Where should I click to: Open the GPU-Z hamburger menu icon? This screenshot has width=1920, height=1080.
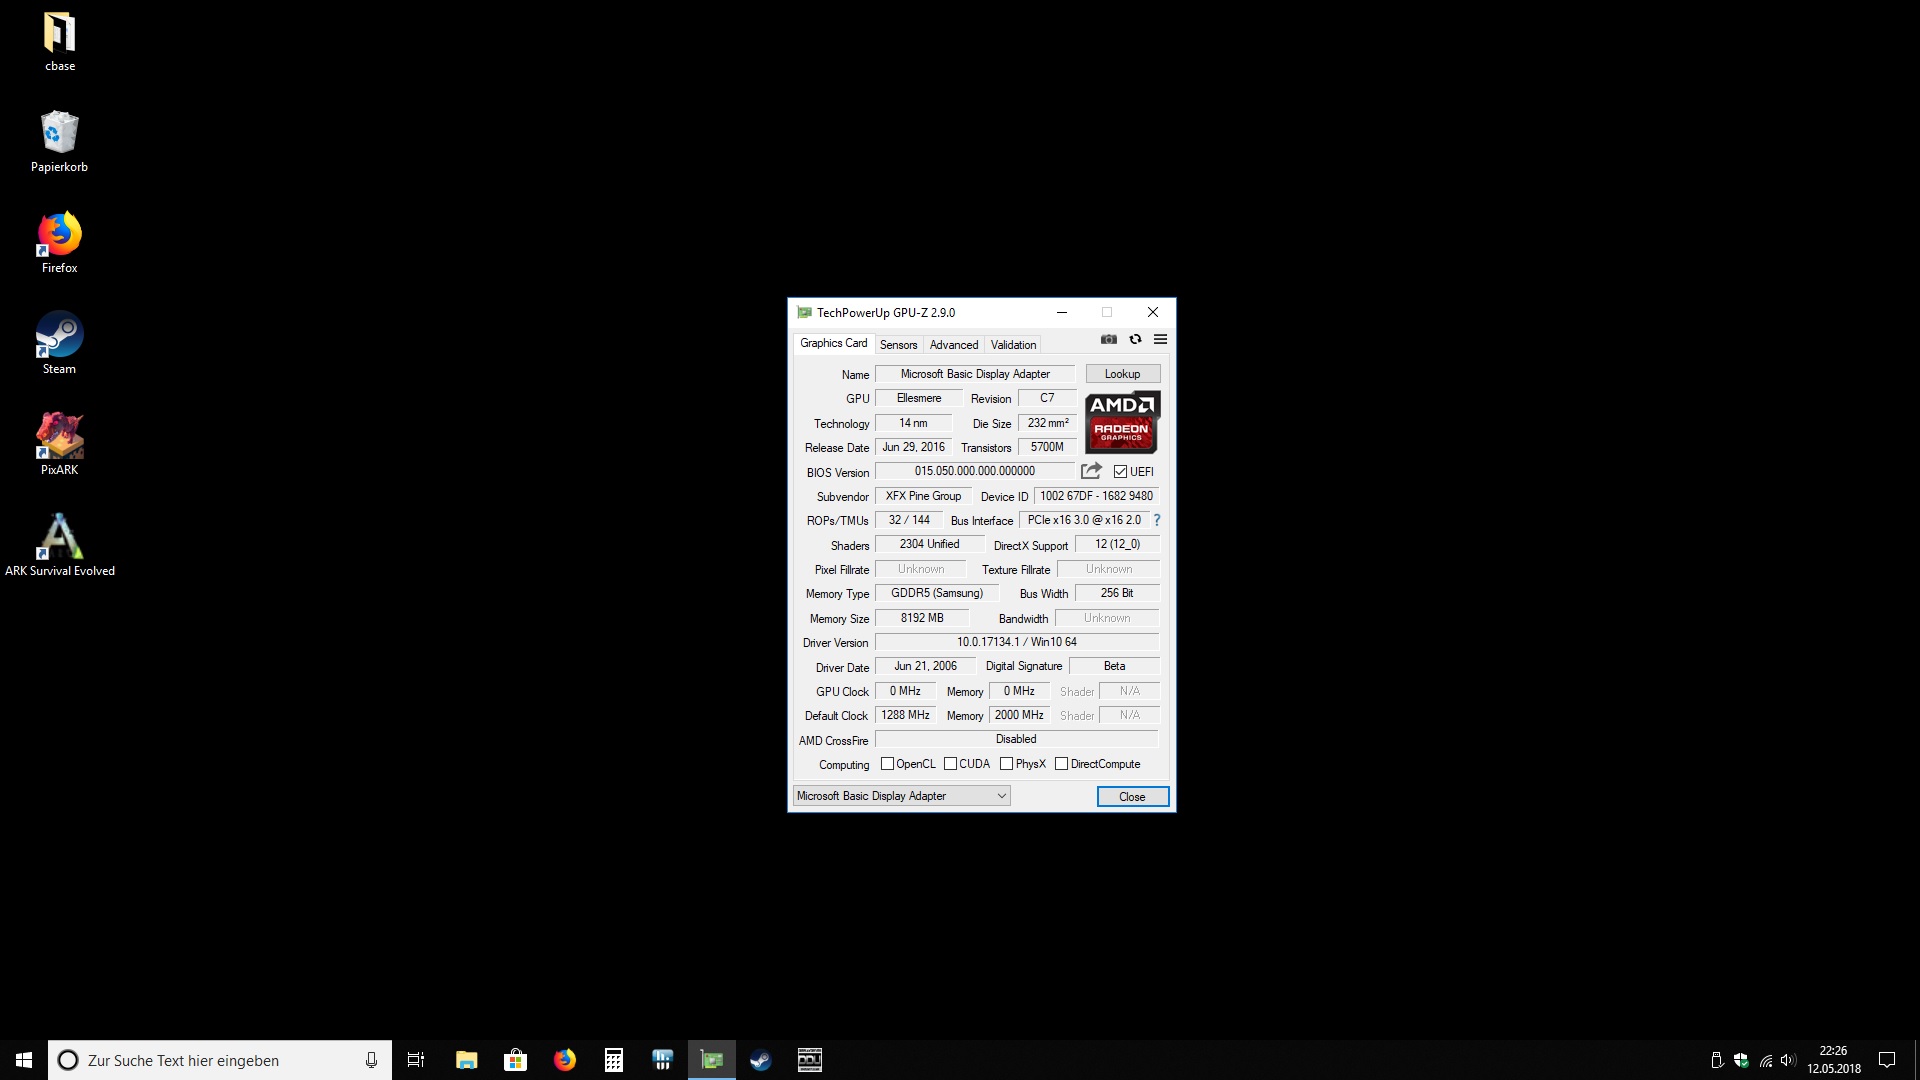(x=1160, y=339)
